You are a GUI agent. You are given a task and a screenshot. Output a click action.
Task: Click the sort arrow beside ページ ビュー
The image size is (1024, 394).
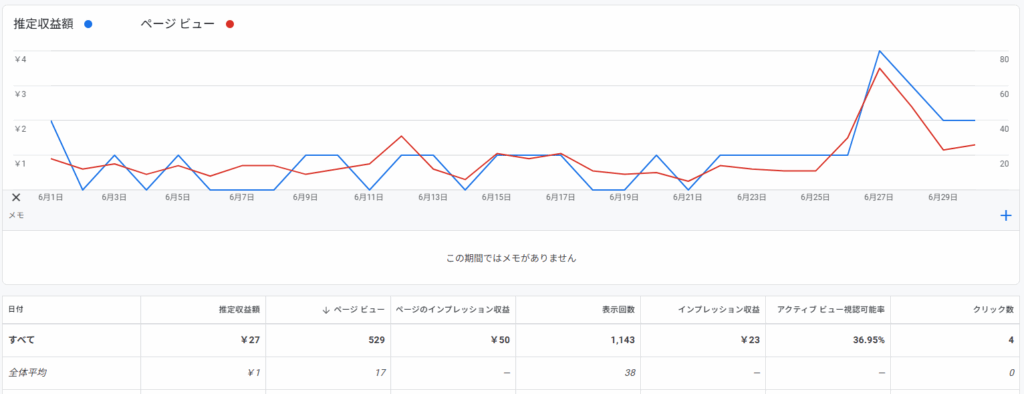326,310
